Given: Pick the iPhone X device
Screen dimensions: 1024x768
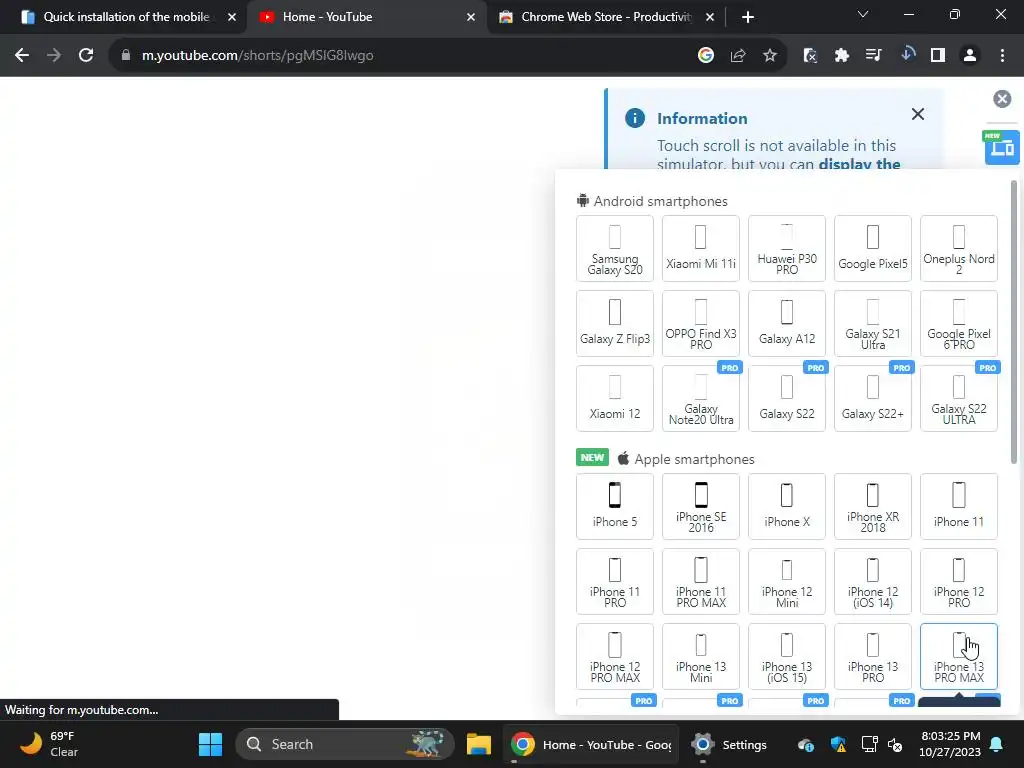Looking at the screenshot, I should click(787, 506).
